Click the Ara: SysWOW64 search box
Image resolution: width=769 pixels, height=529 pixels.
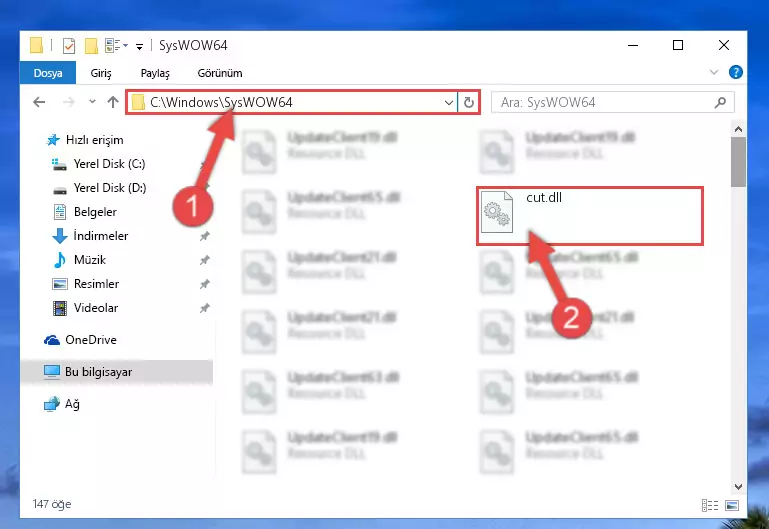(613, 102)
